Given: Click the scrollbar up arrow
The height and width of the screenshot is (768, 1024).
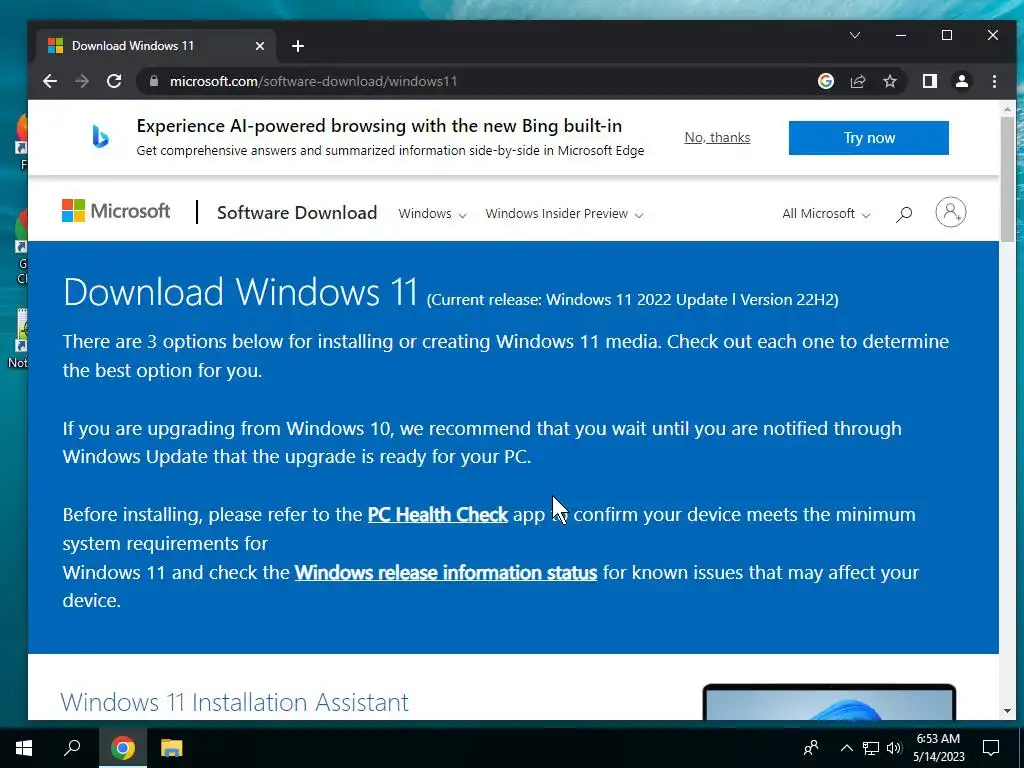Looking at the screenshot, I should pyautogui.click(x=1007, y=108).
